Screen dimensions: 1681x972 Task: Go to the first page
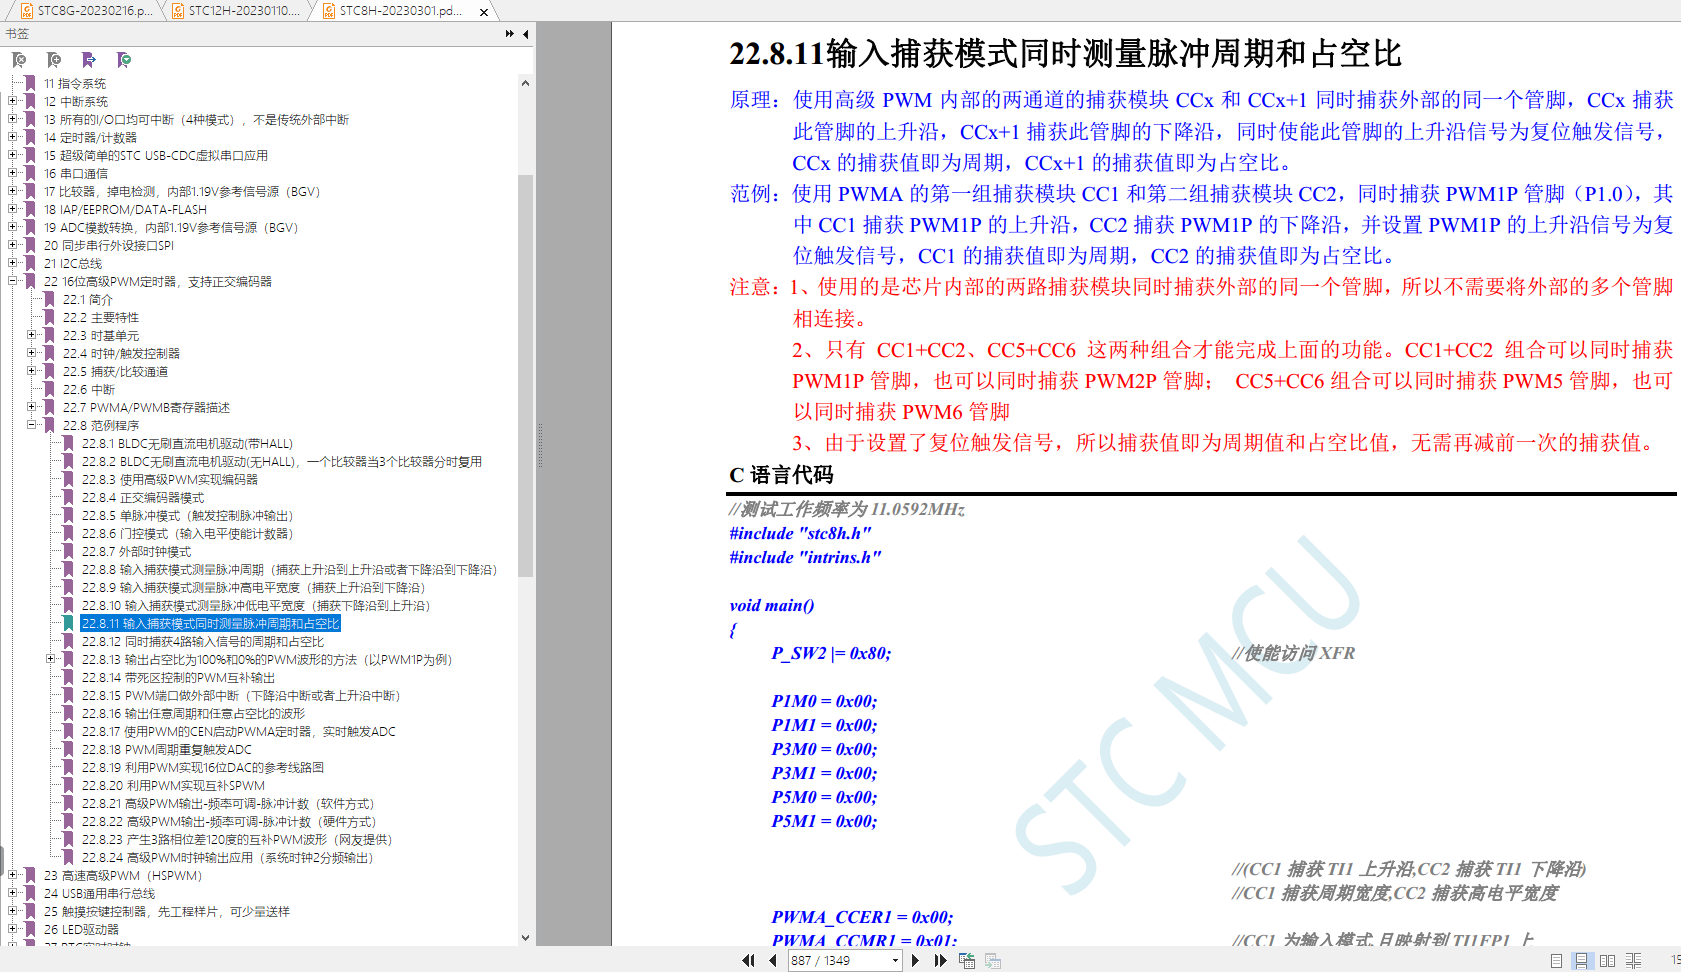[x=748, y=960]
